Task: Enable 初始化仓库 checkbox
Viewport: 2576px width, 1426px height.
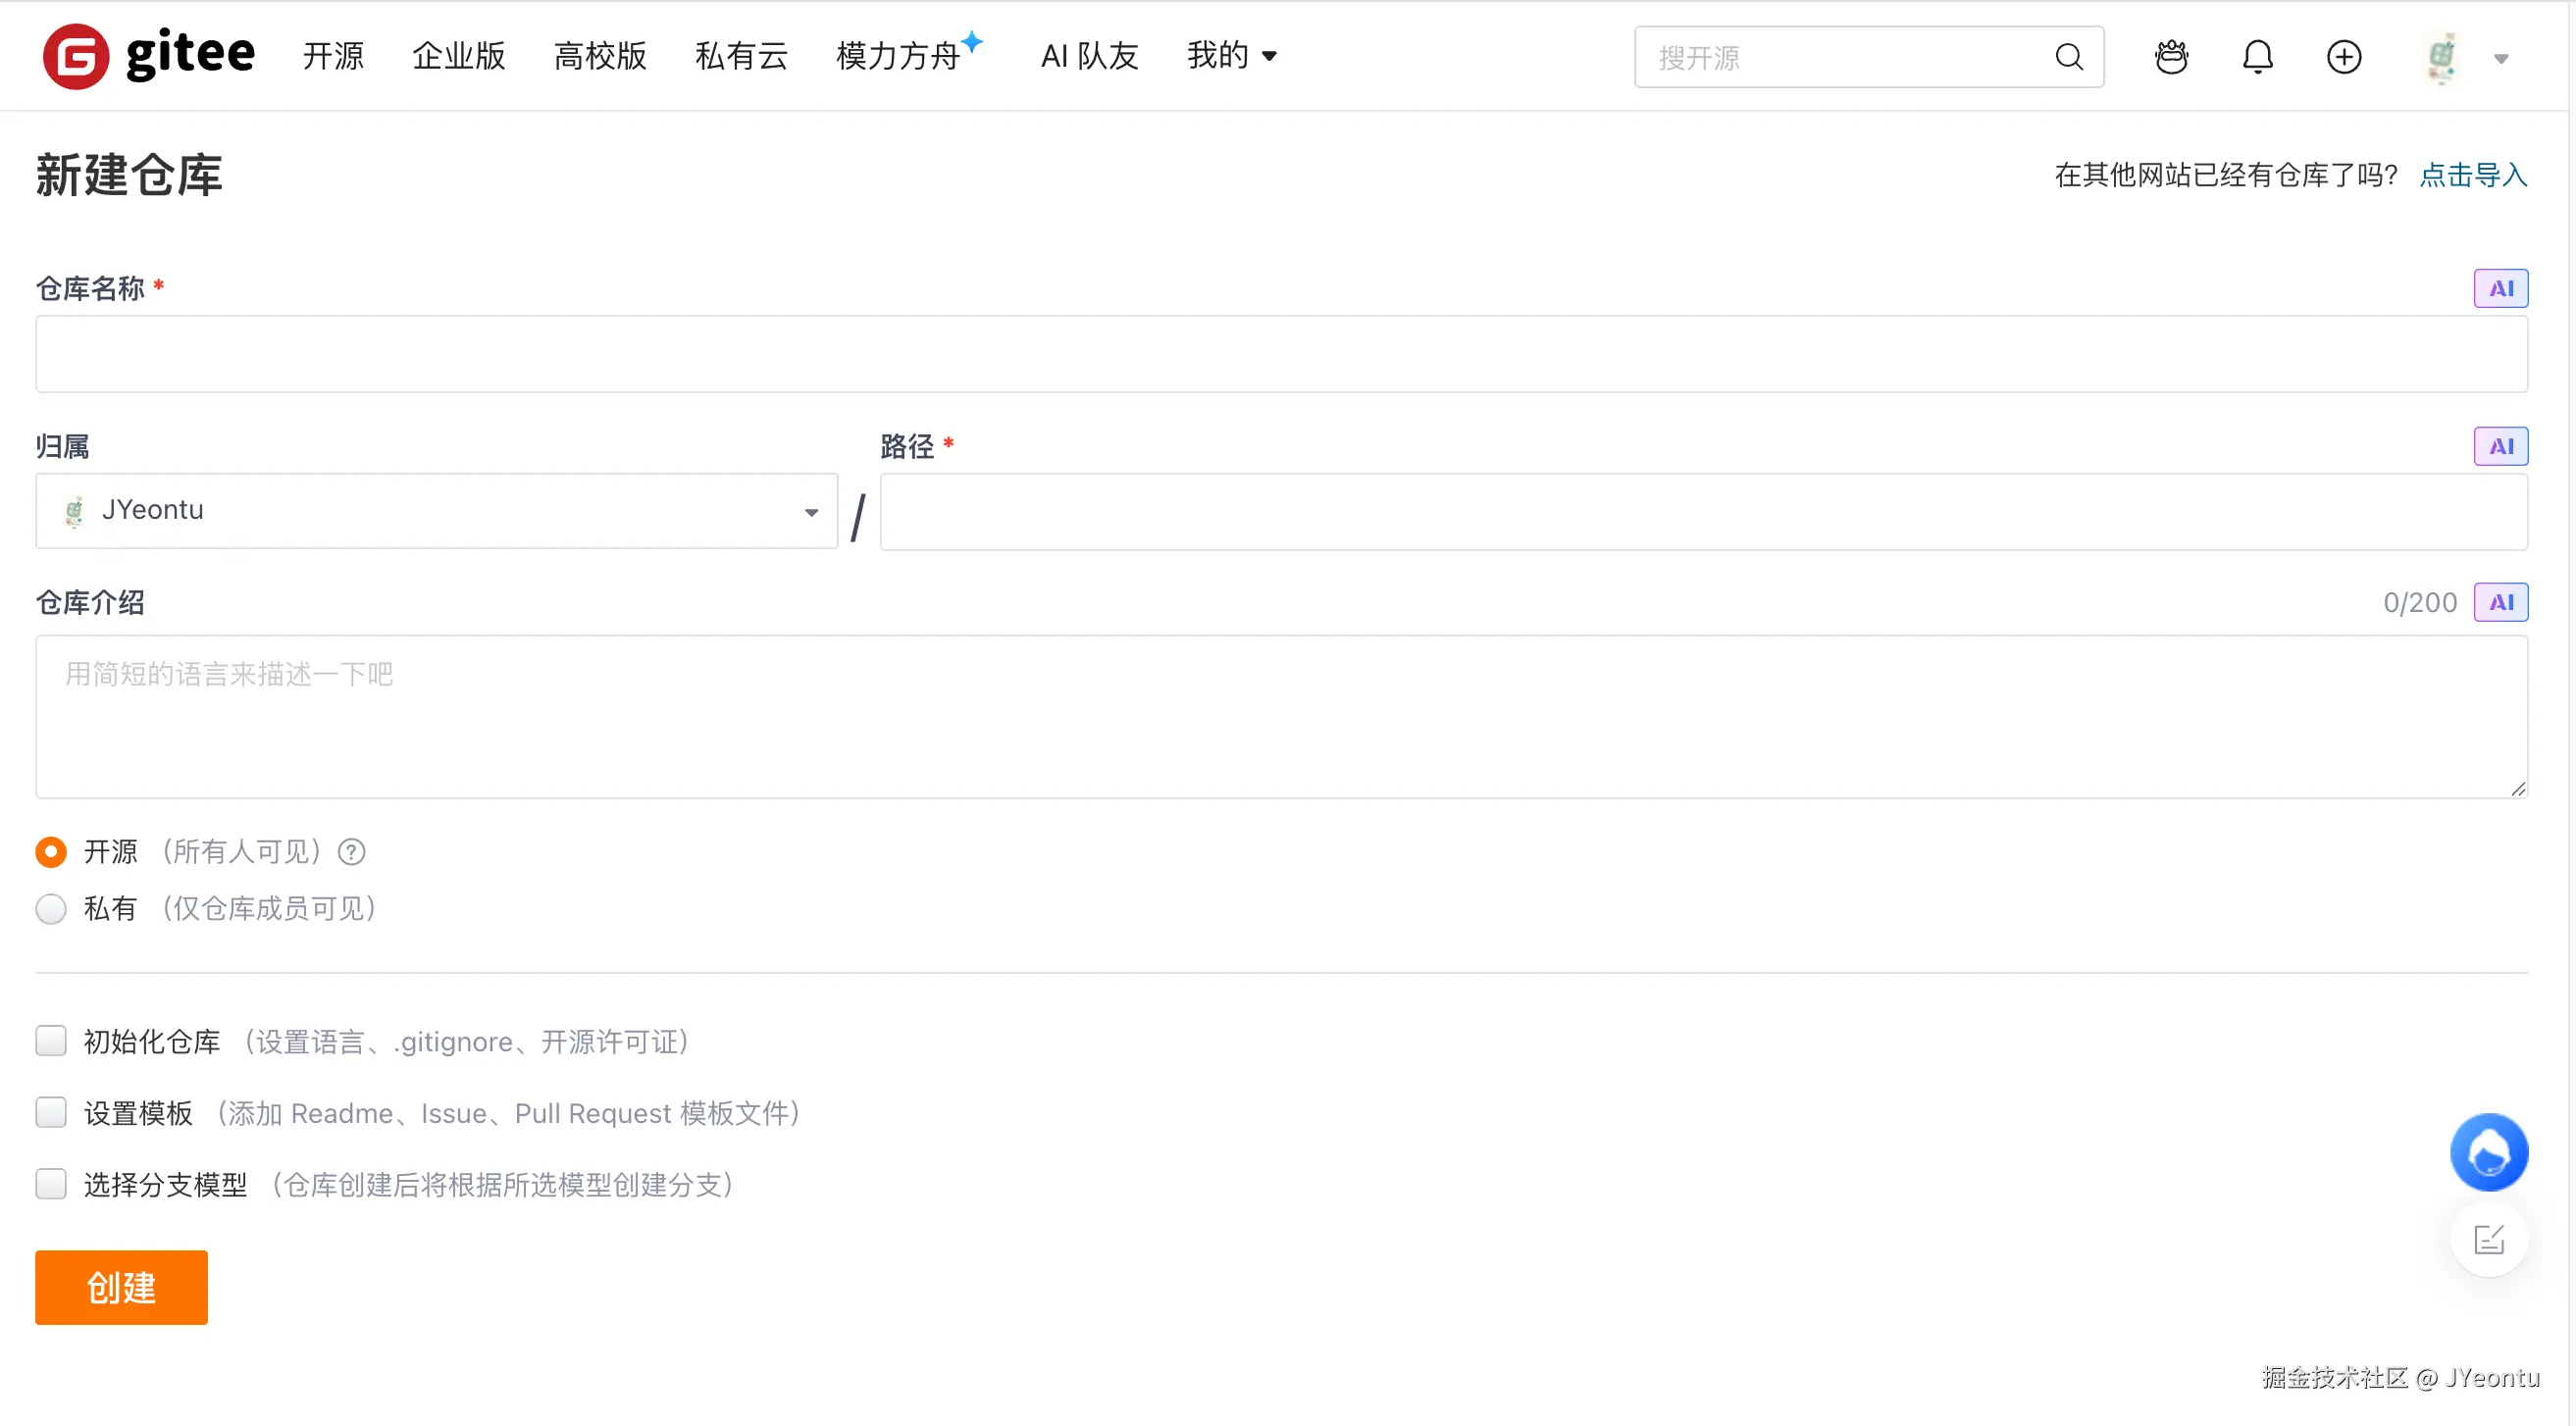Action: [x=51, y=1041]
